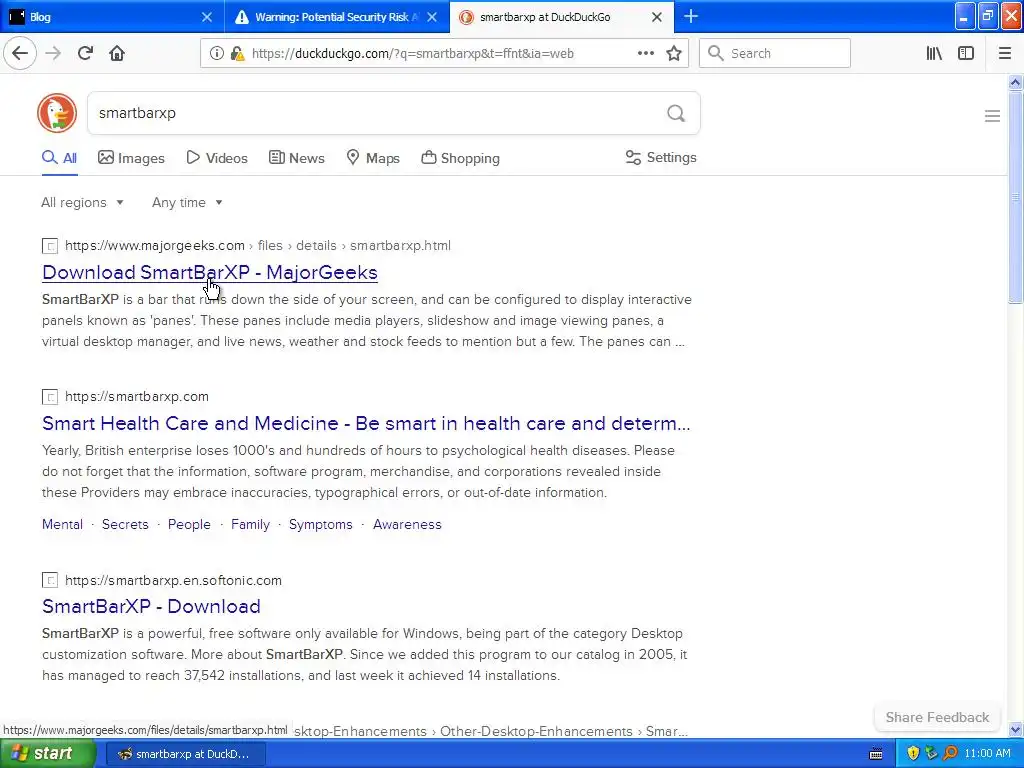Close the smartbarxp at DuckDuckGo tab
Image resolution: width=1024 pixels, height=768 pixels.
(x=657, y=17)
